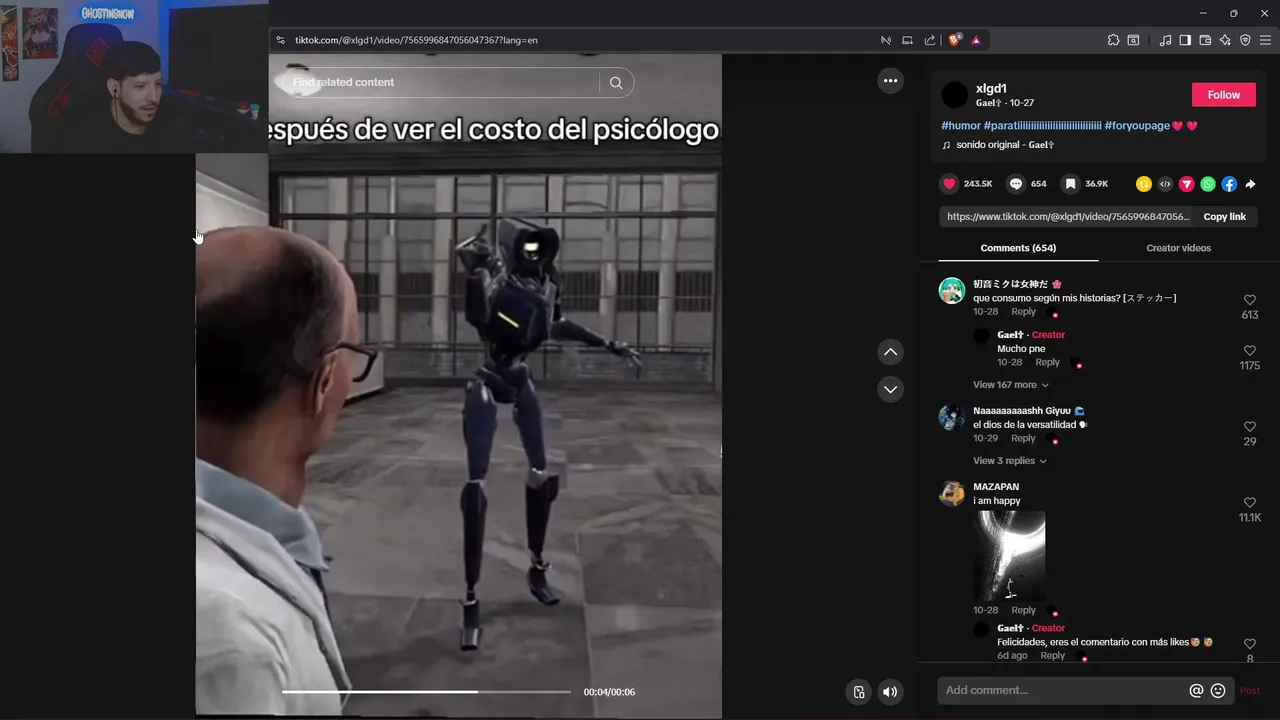The width and height of the screenshot is (1280, 720).
Task: Like MAZAPAN's 'i am happy' comment
Action: tap(1249, 503)
